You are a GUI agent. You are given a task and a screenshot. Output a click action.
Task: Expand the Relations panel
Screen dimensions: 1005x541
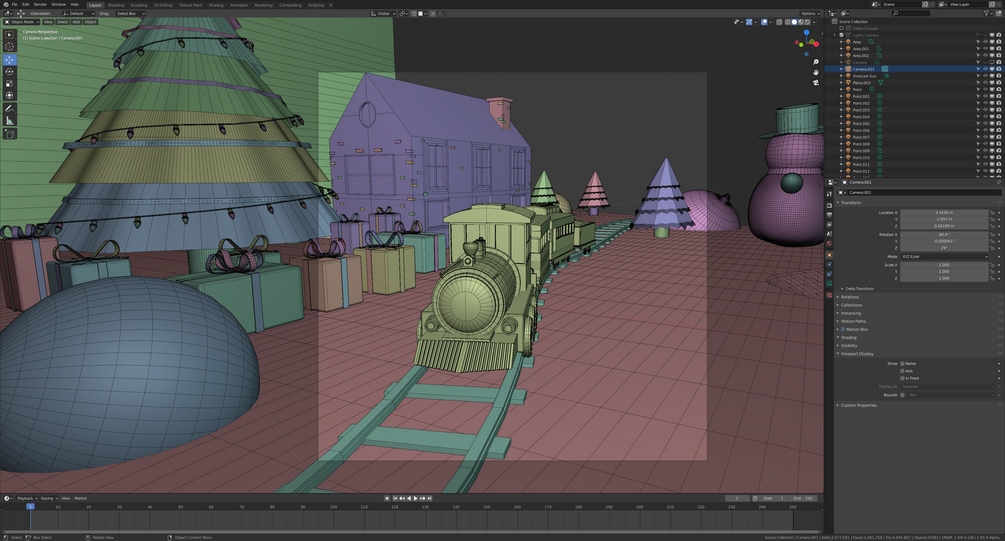[849, 297]
